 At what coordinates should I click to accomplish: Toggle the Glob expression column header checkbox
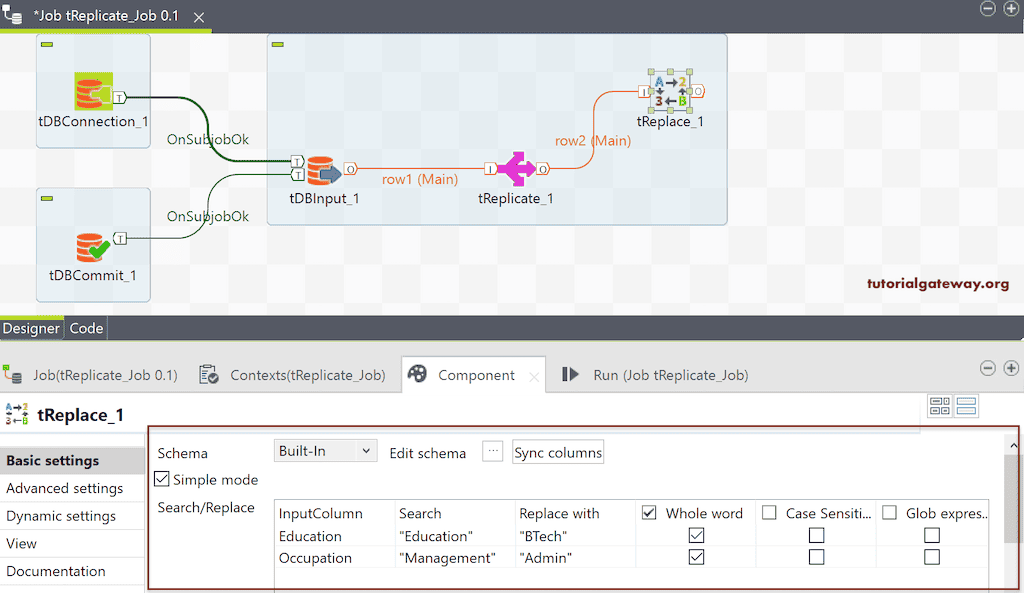click(x=889, y=513)
